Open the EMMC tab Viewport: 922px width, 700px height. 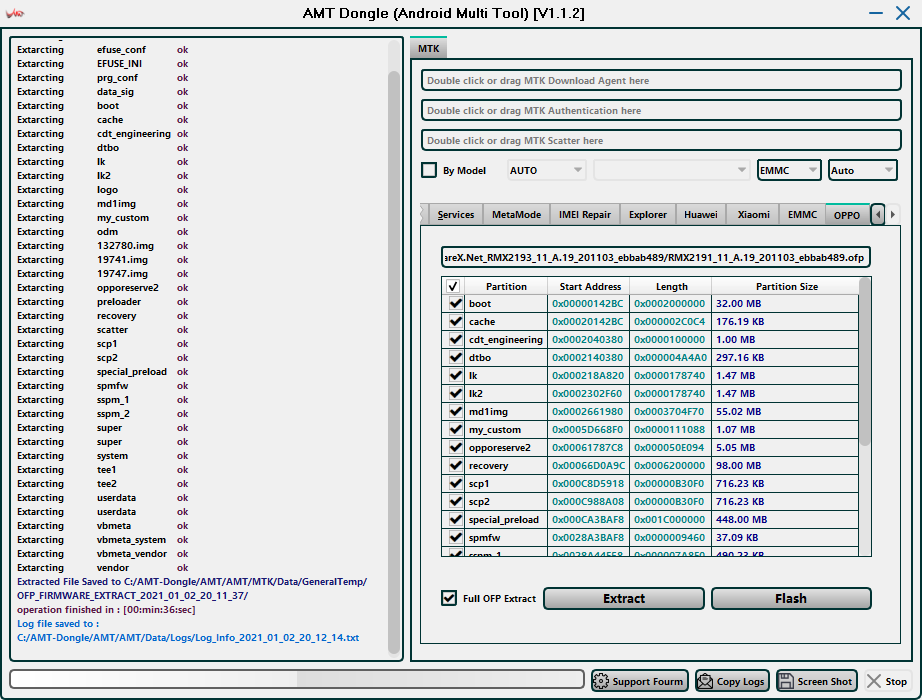coord(802,215)
